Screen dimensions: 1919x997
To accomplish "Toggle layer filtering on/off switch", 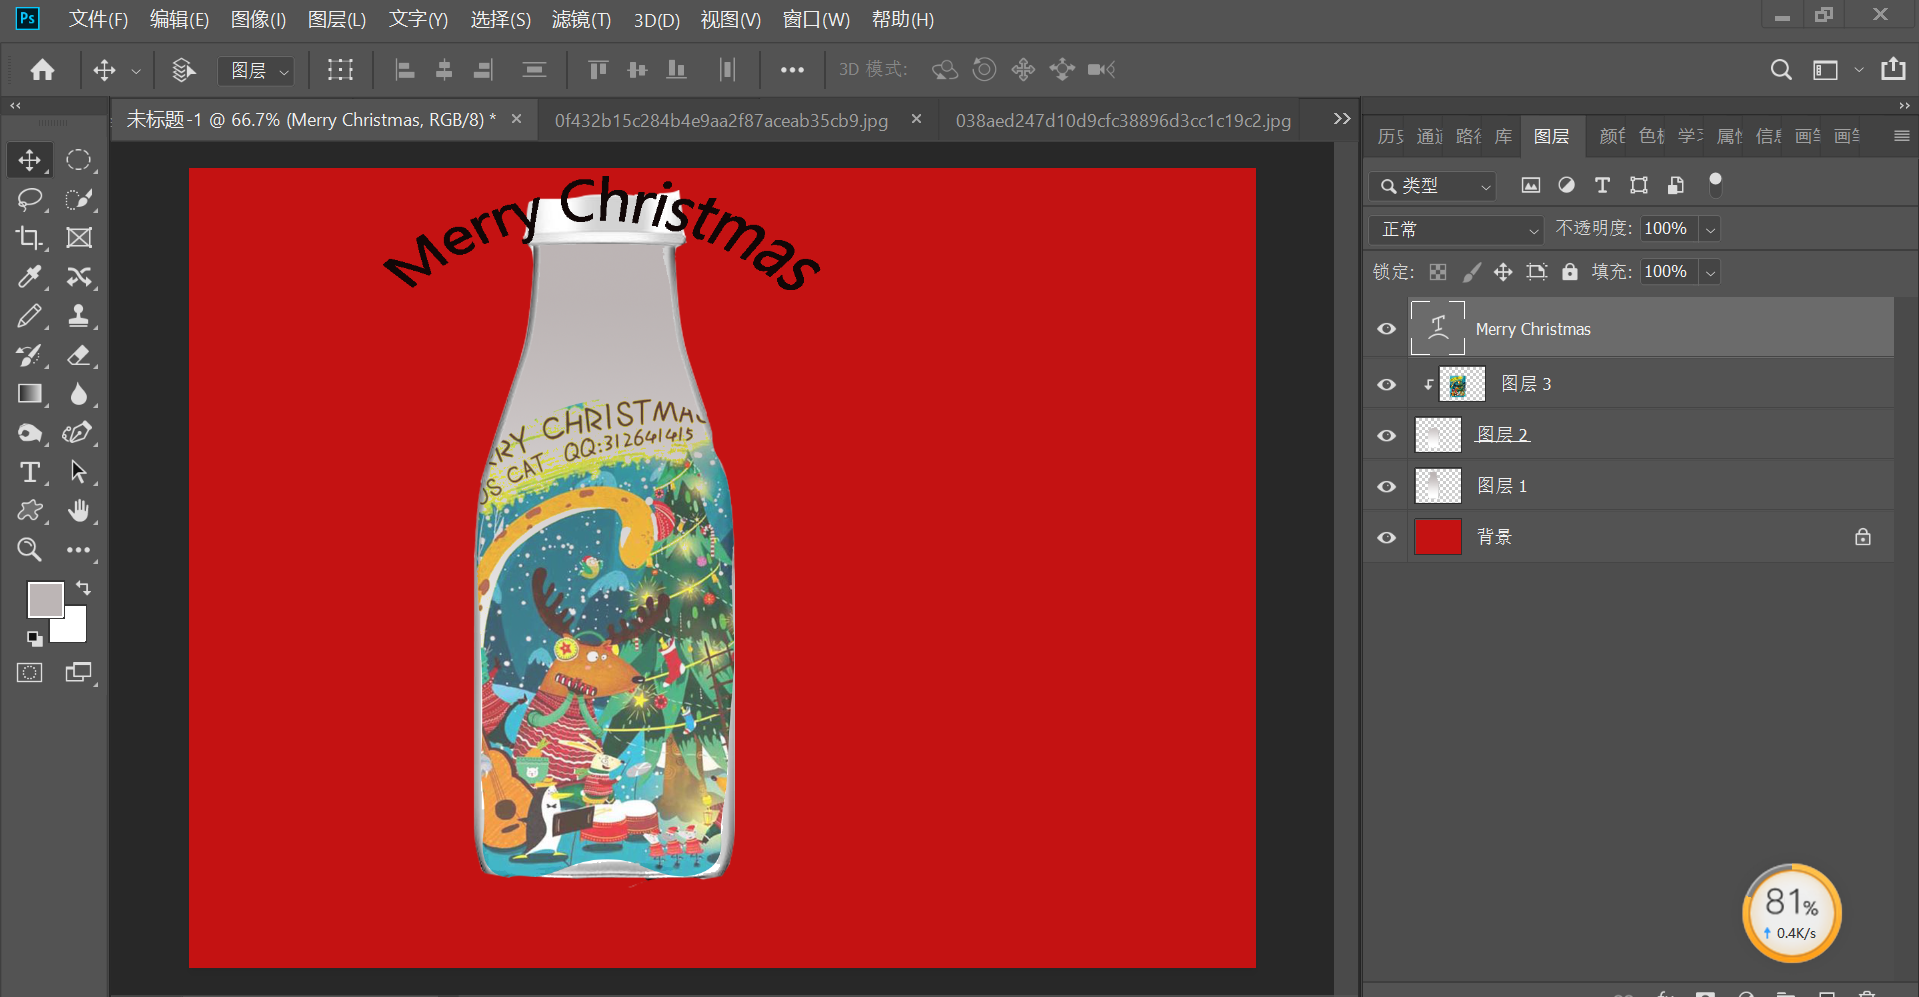I will click(1715, 184).
